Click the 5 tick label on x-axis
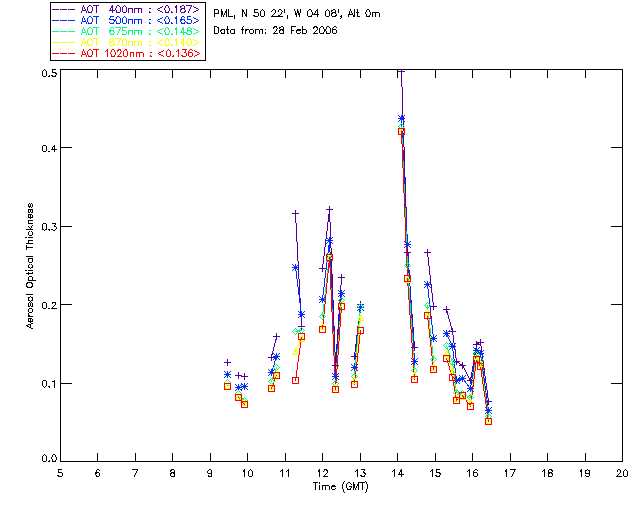Image resolution: width=640 pixels, height=512 pixels. (x=60, y=472)
